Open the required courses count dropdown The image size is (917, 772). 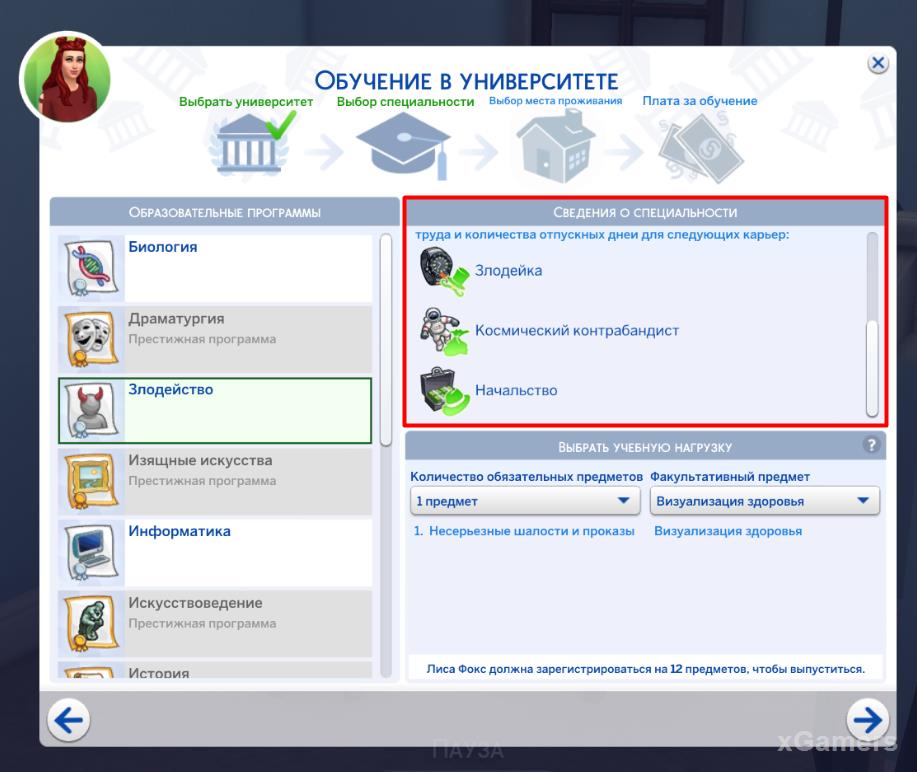(525, 501)
